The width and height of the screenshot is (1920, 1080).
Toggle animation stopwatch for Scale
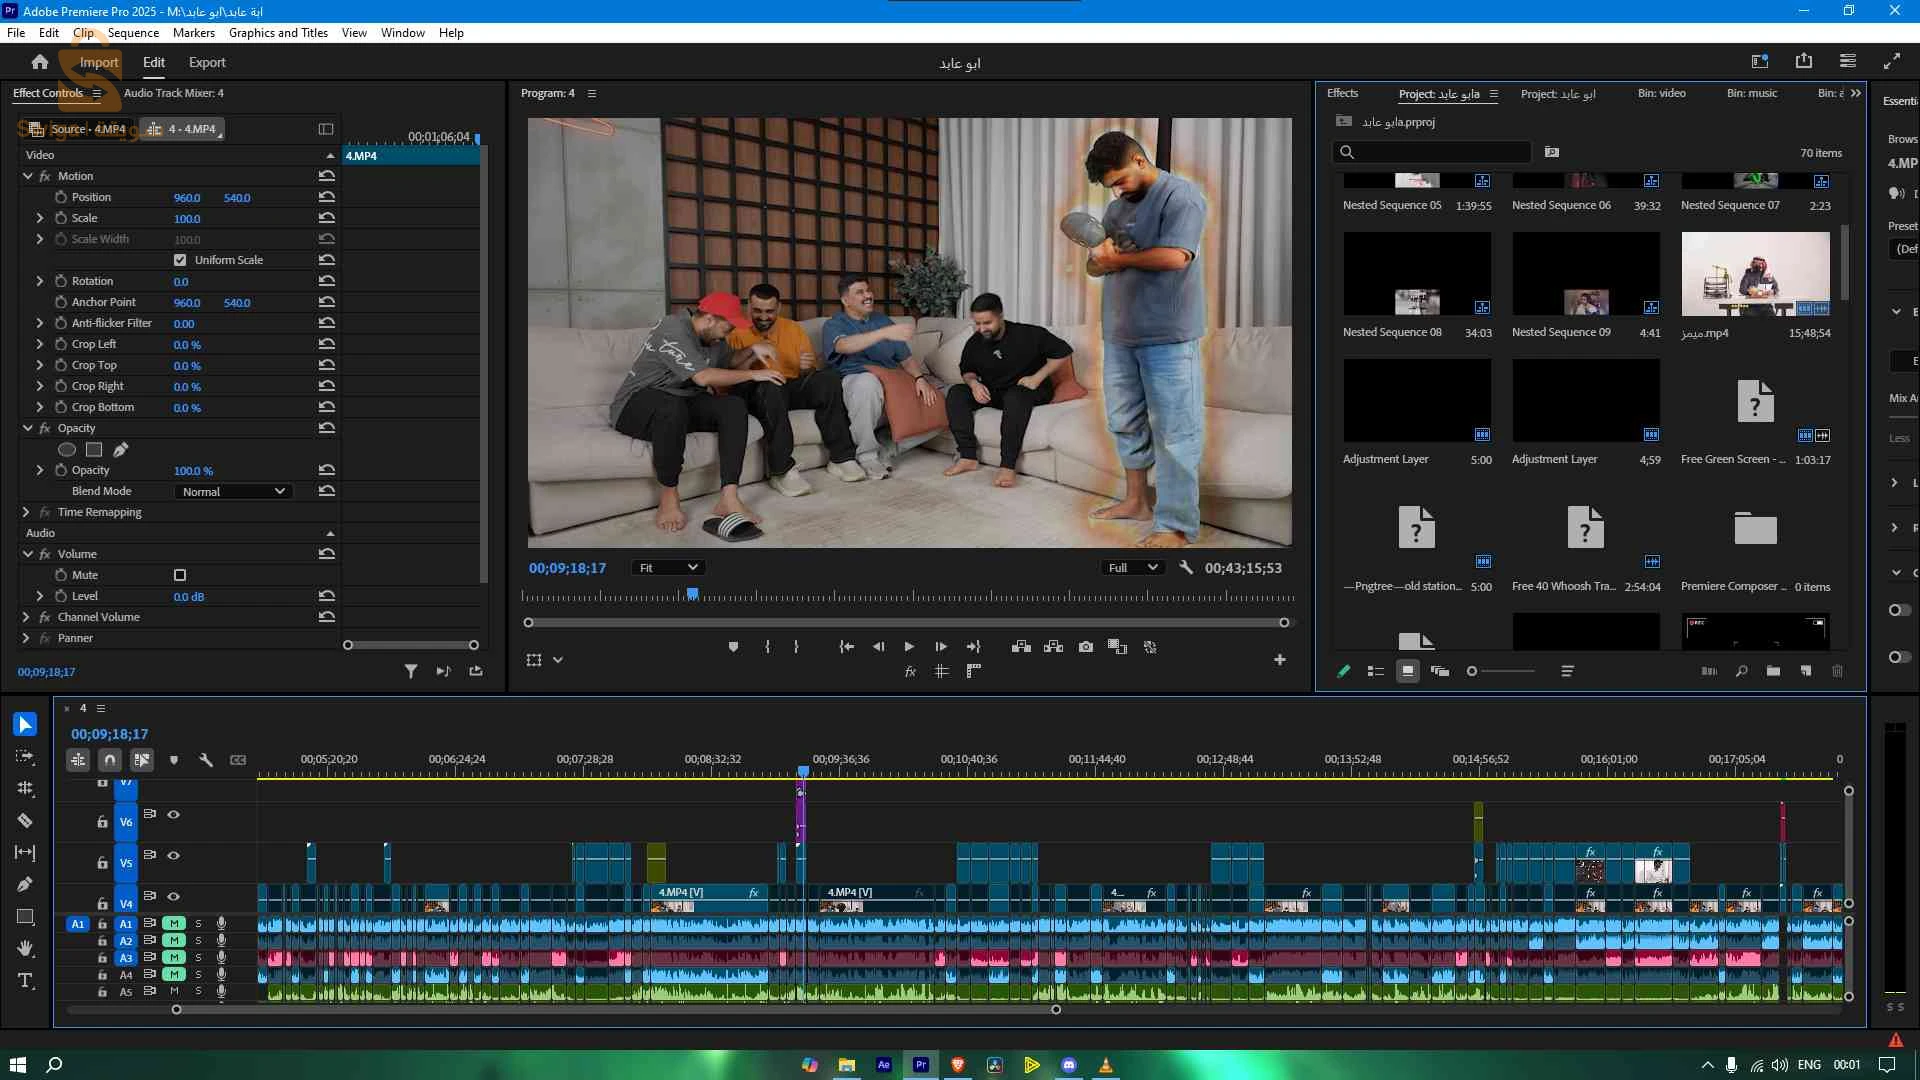(61, 218)
